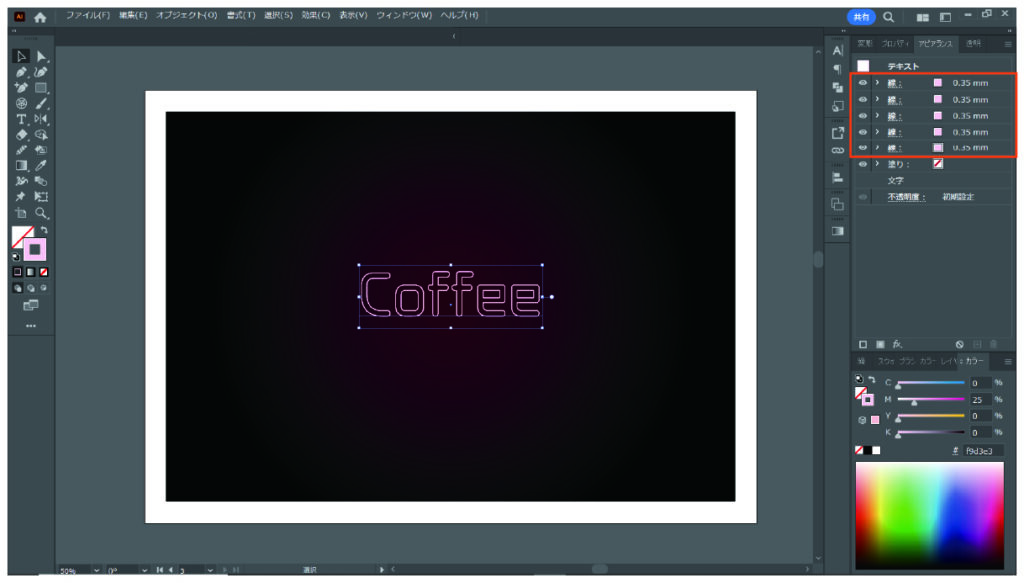The height and width of the screenshot is (583, 1024).
Task: Open the search magnifier at top right
Action: (888, 17)
